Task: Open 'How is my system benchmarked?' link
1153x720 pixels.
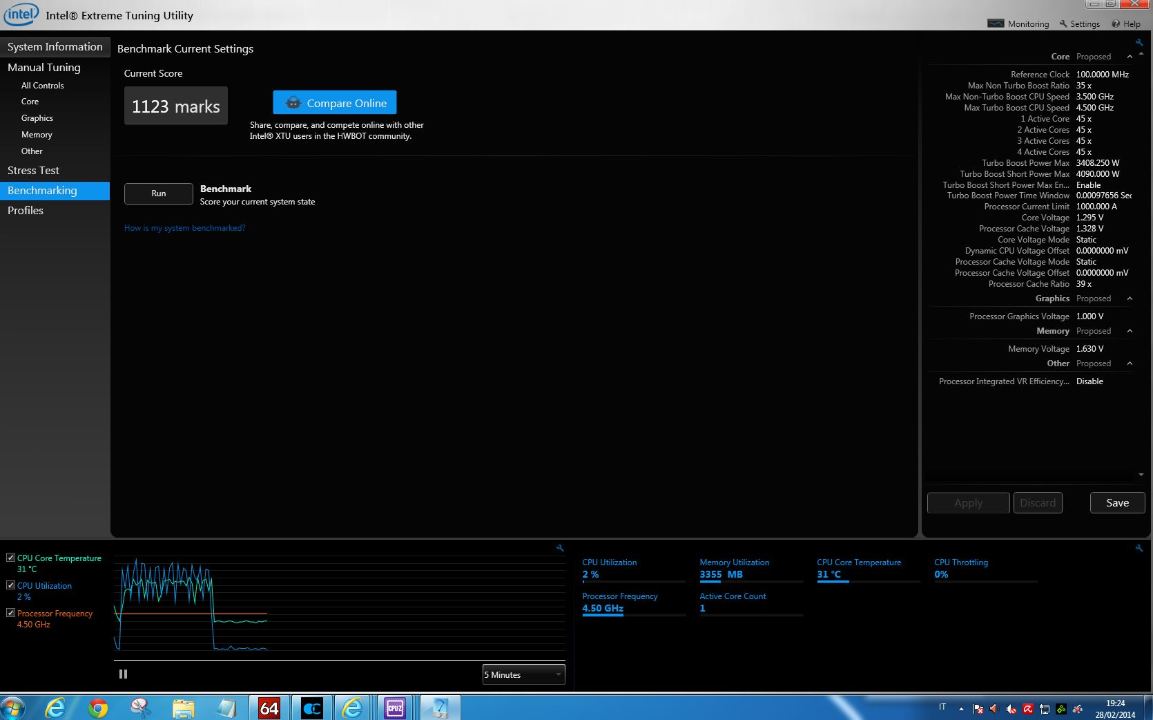Action: 185,228
